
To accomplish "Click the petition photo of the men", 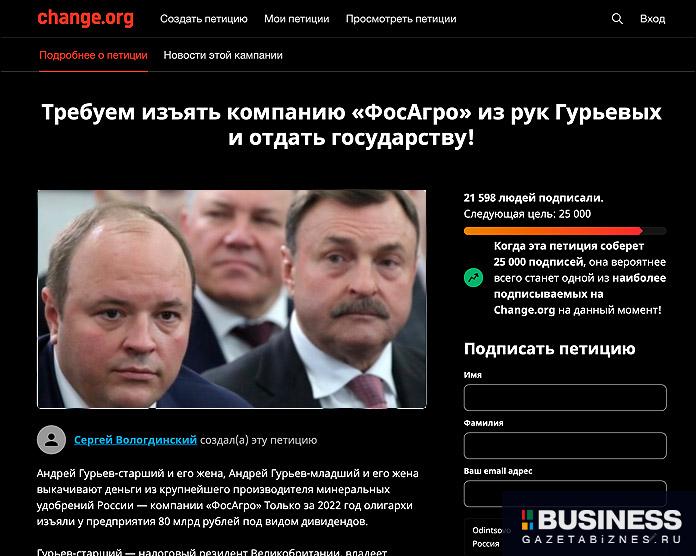I will click(232, 299).
